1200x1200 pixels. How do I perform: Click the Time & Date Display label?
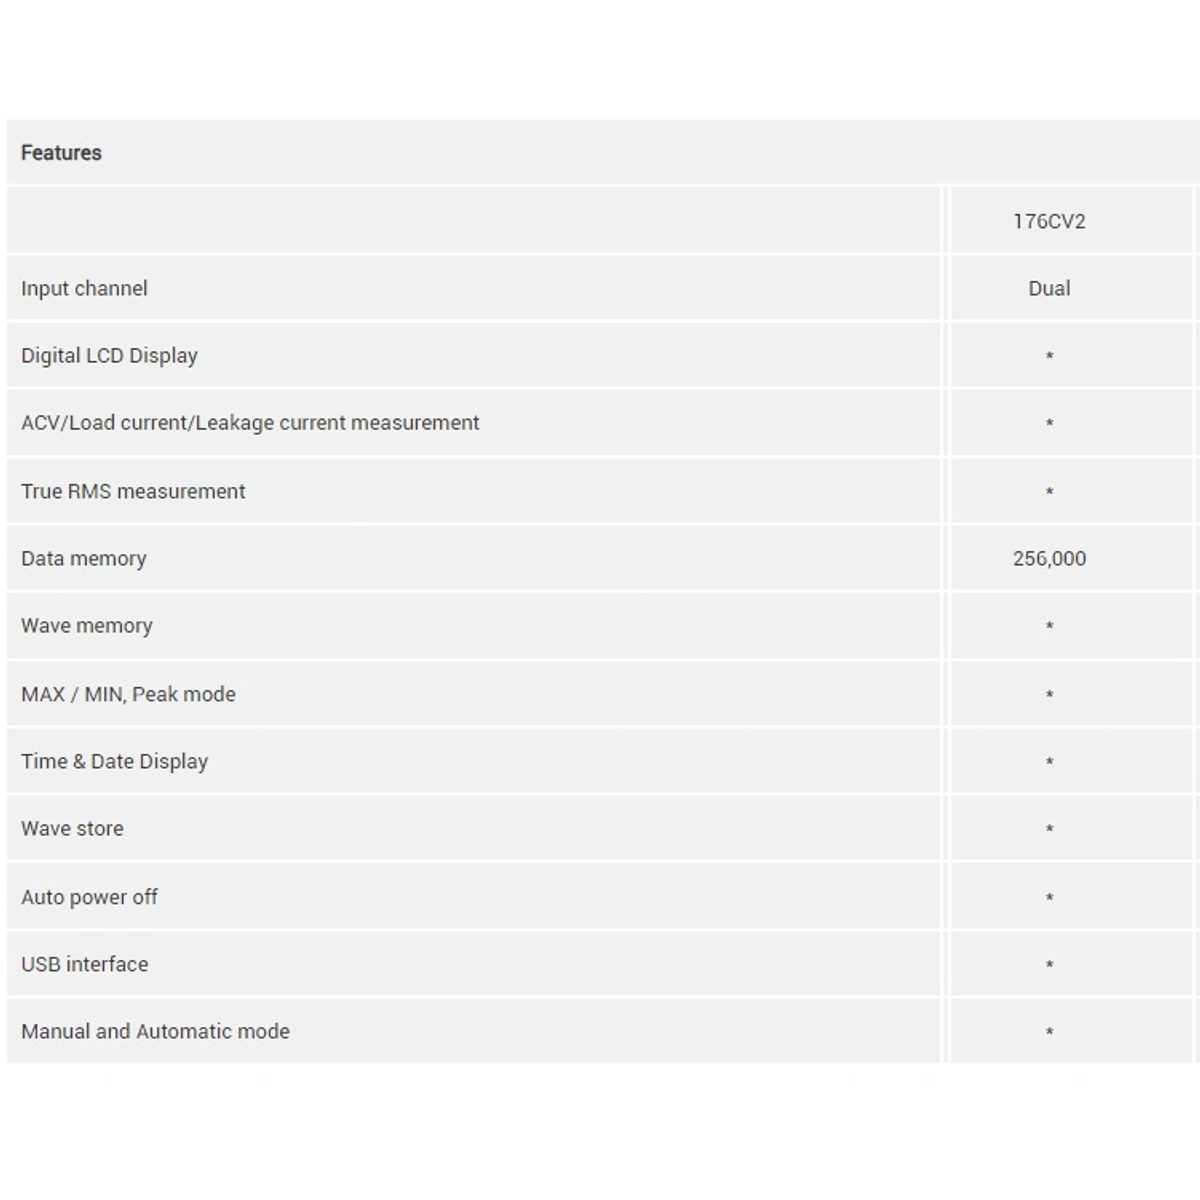[x=114, y=762]
